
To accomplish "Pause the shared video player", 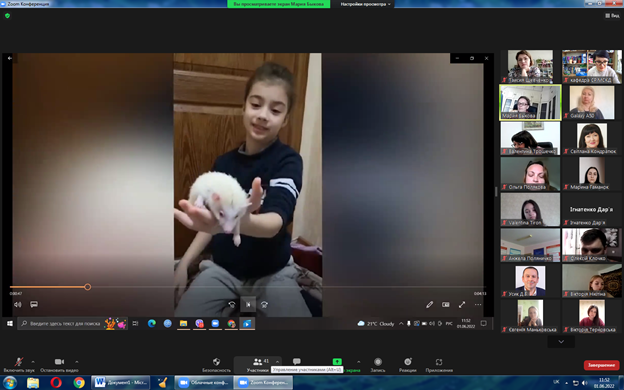I will point(248,304).
